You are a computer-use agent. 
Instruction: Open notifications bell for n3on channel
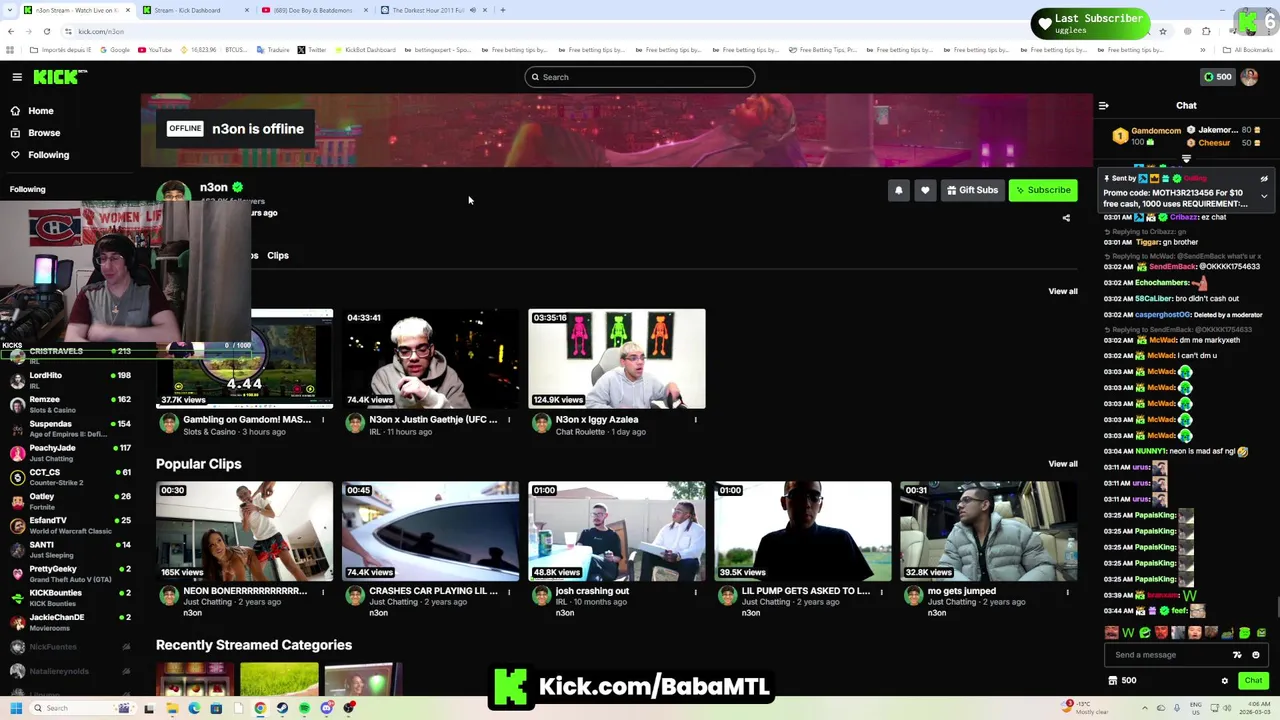tap(898, 190)
